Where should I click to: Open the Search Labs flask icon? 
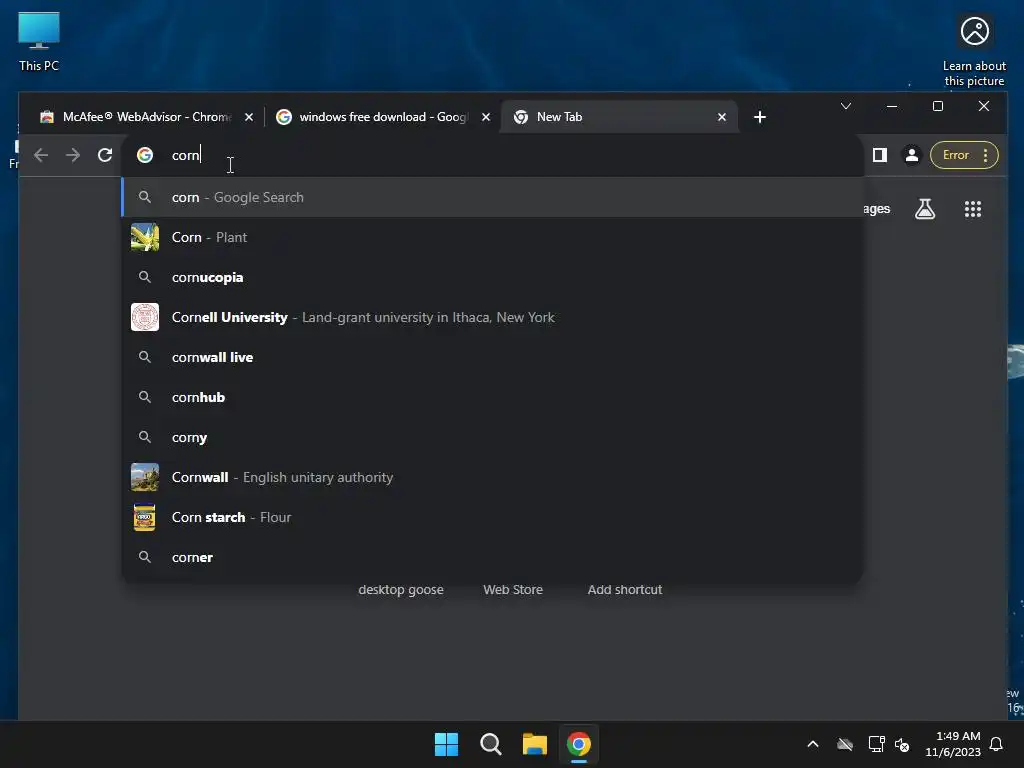(925, 209)
